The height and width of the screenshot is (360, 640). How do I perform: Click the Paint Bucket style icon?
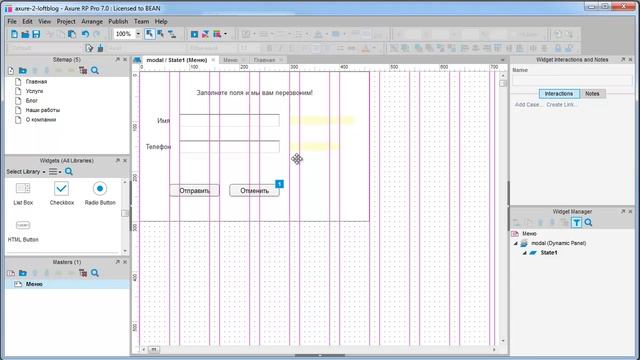[100, 48]
